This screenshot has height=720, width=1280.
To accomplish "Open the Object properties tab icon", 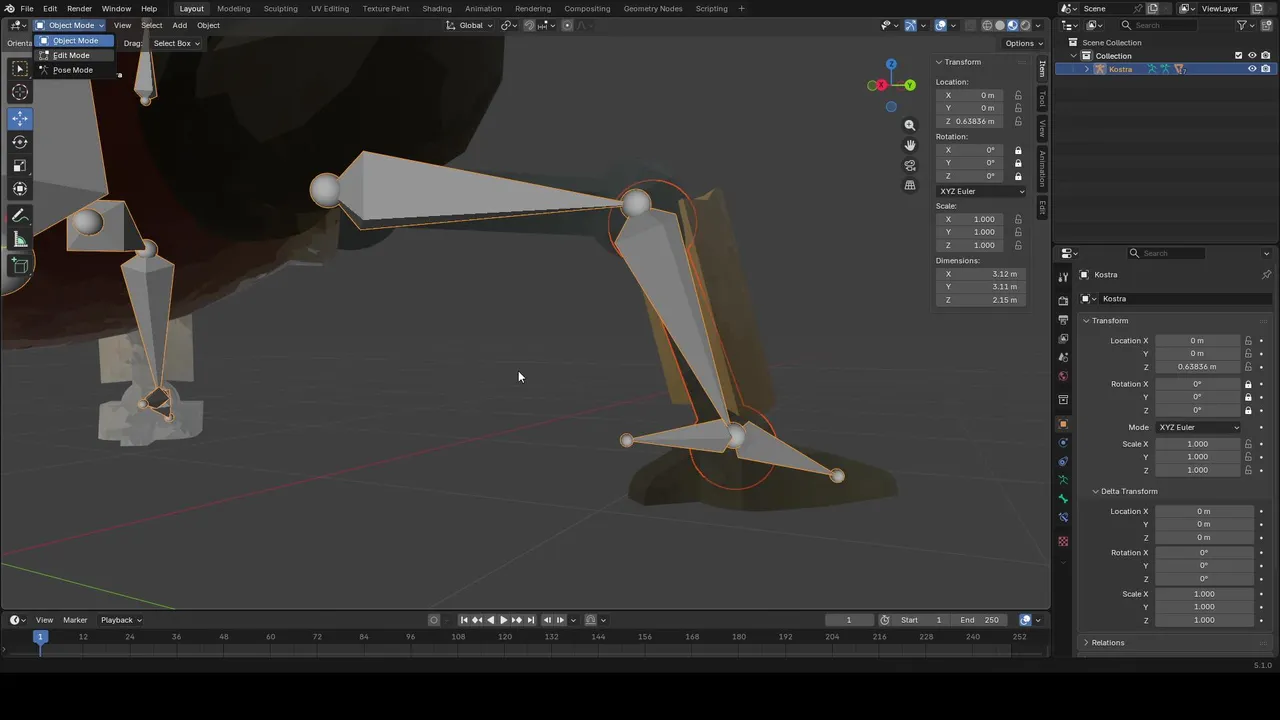I will pyautogui.click(x=1063, y=424).
